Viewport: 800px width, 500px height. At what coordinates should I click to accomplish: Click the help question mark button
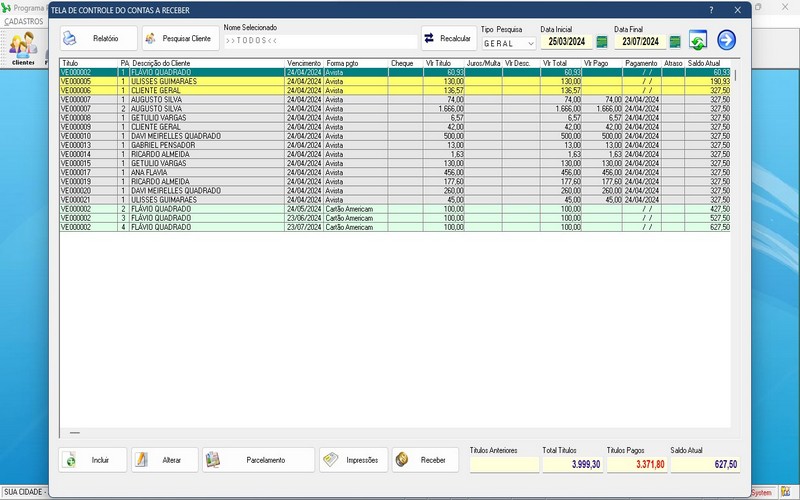pos(711,9)
